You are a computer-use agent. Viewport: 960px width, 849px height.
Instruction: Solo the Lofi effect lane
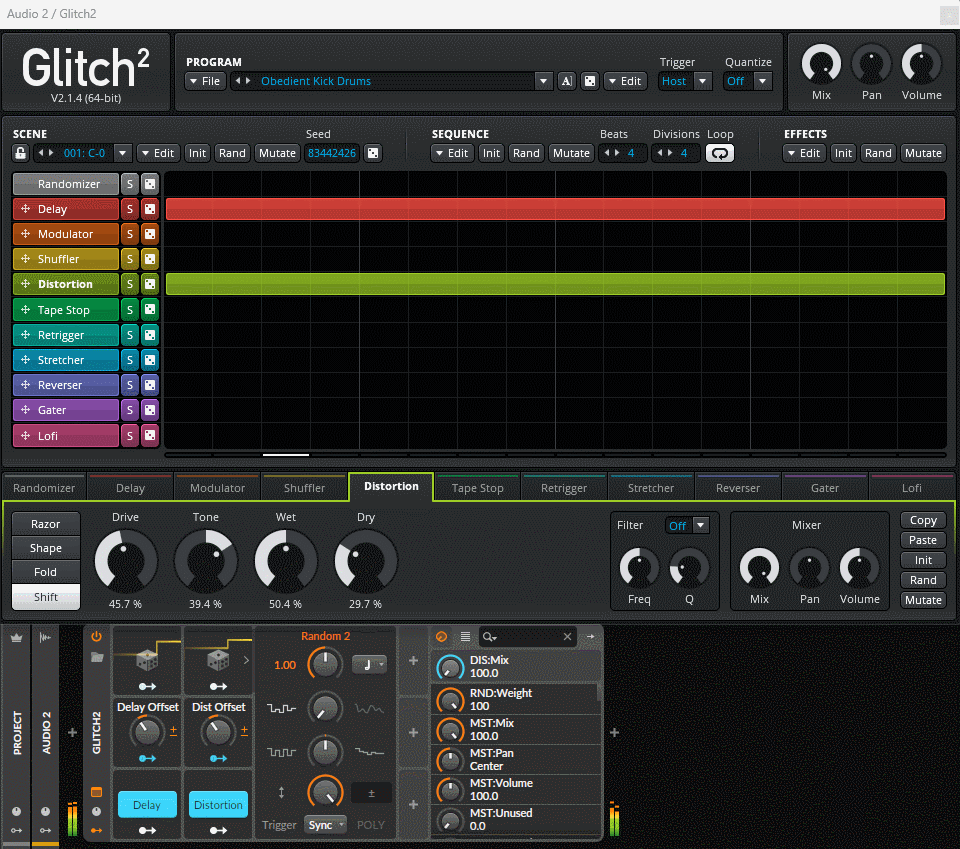(130, 436)
